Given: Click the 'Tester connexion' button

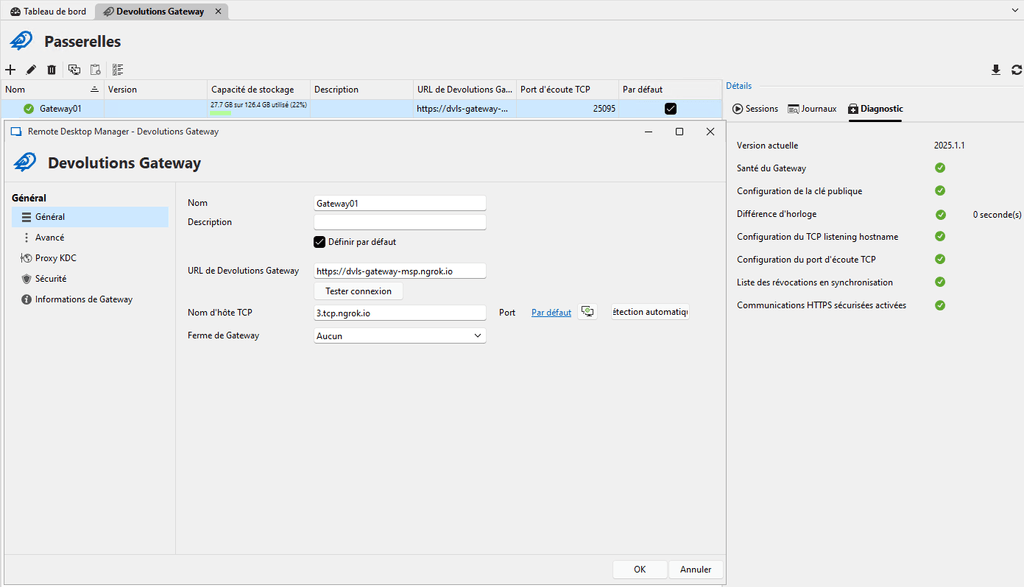Looking at the screenshot, I should coord(359,291).
